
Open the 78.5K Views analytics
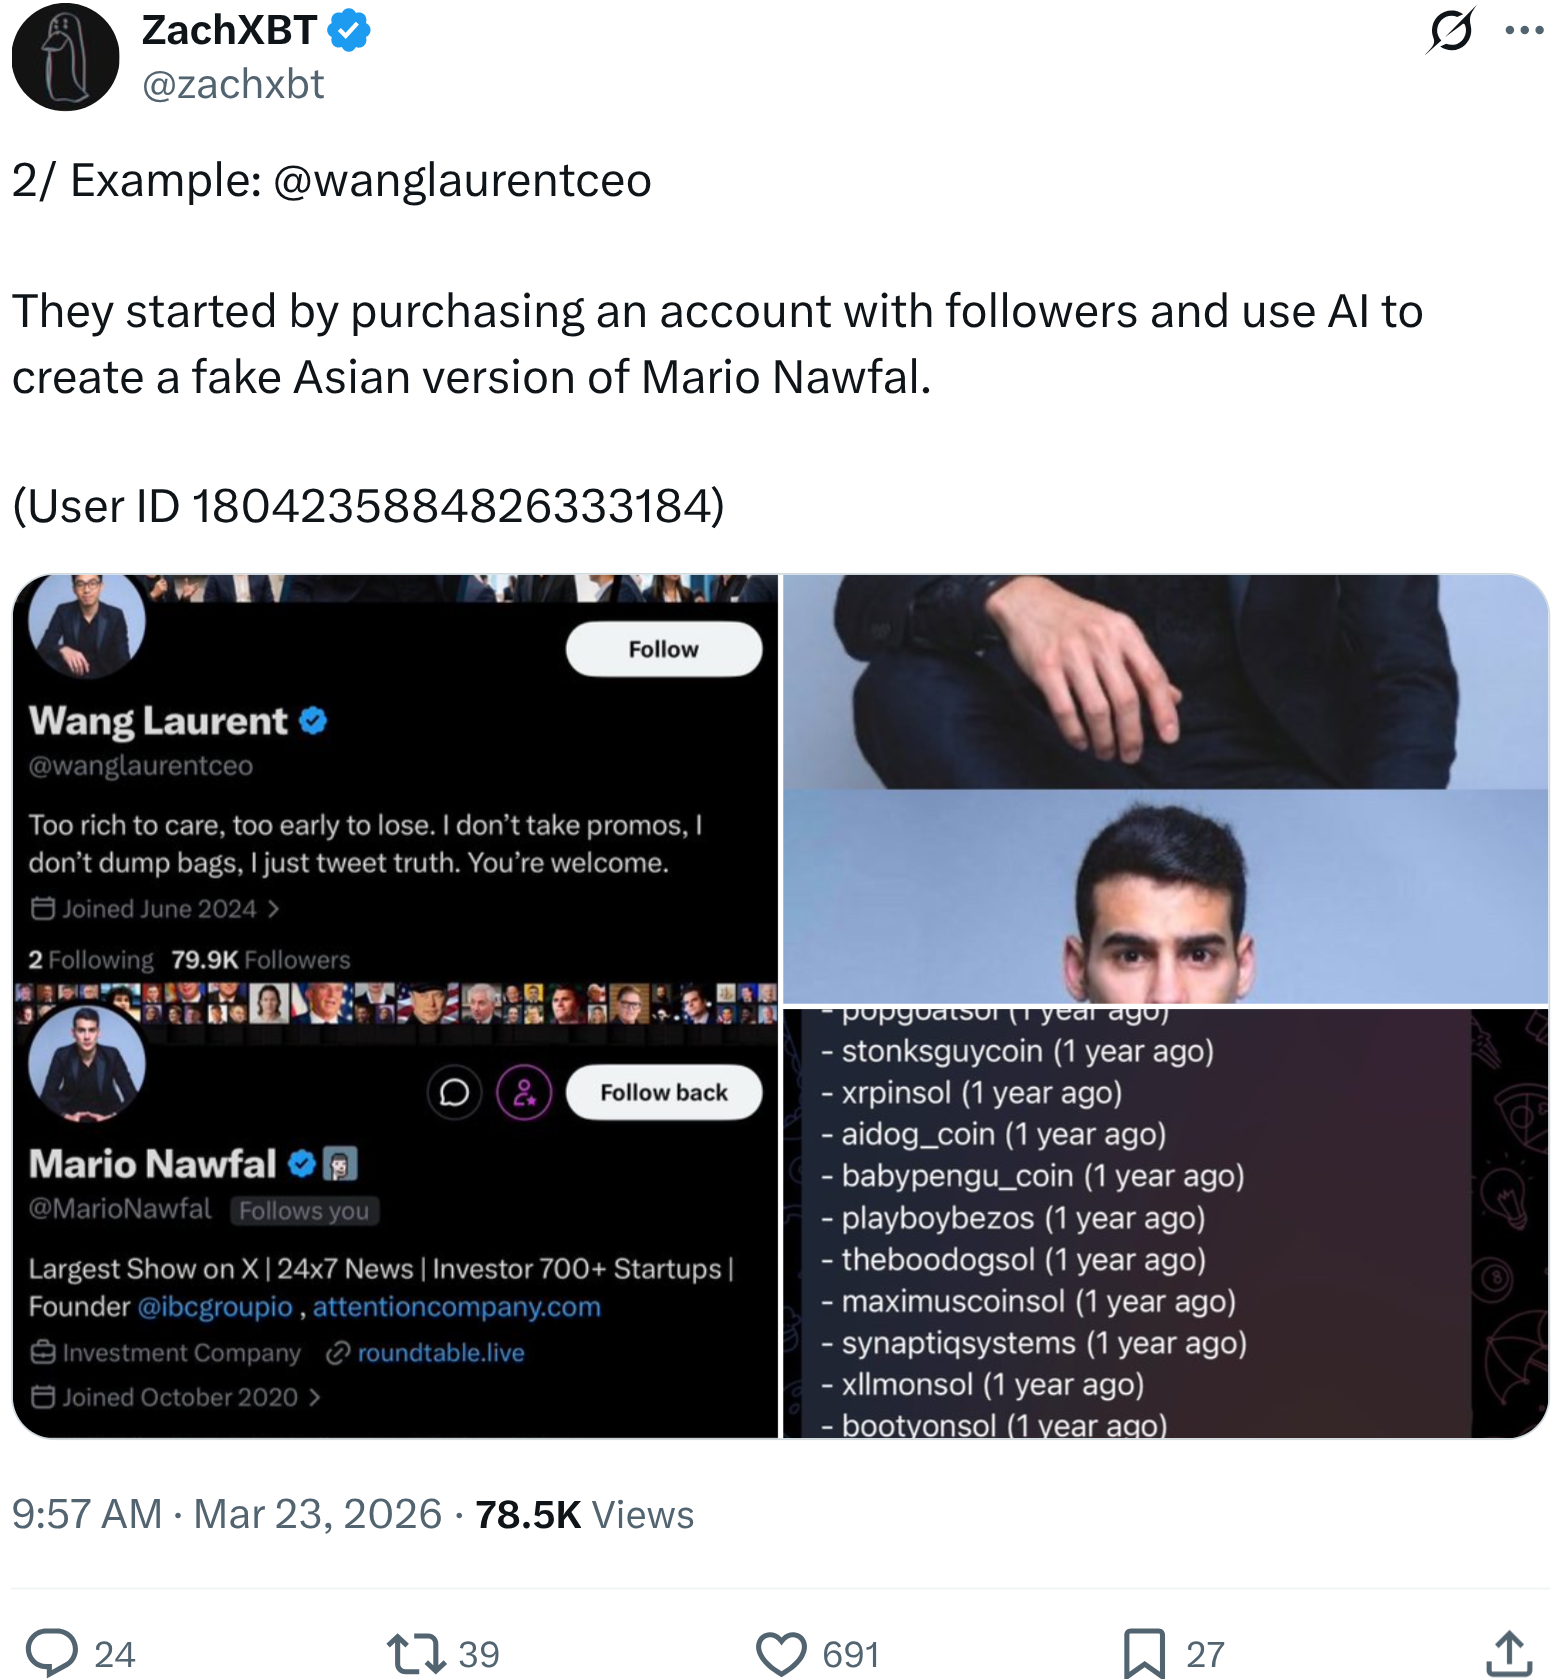[584, 1514]
